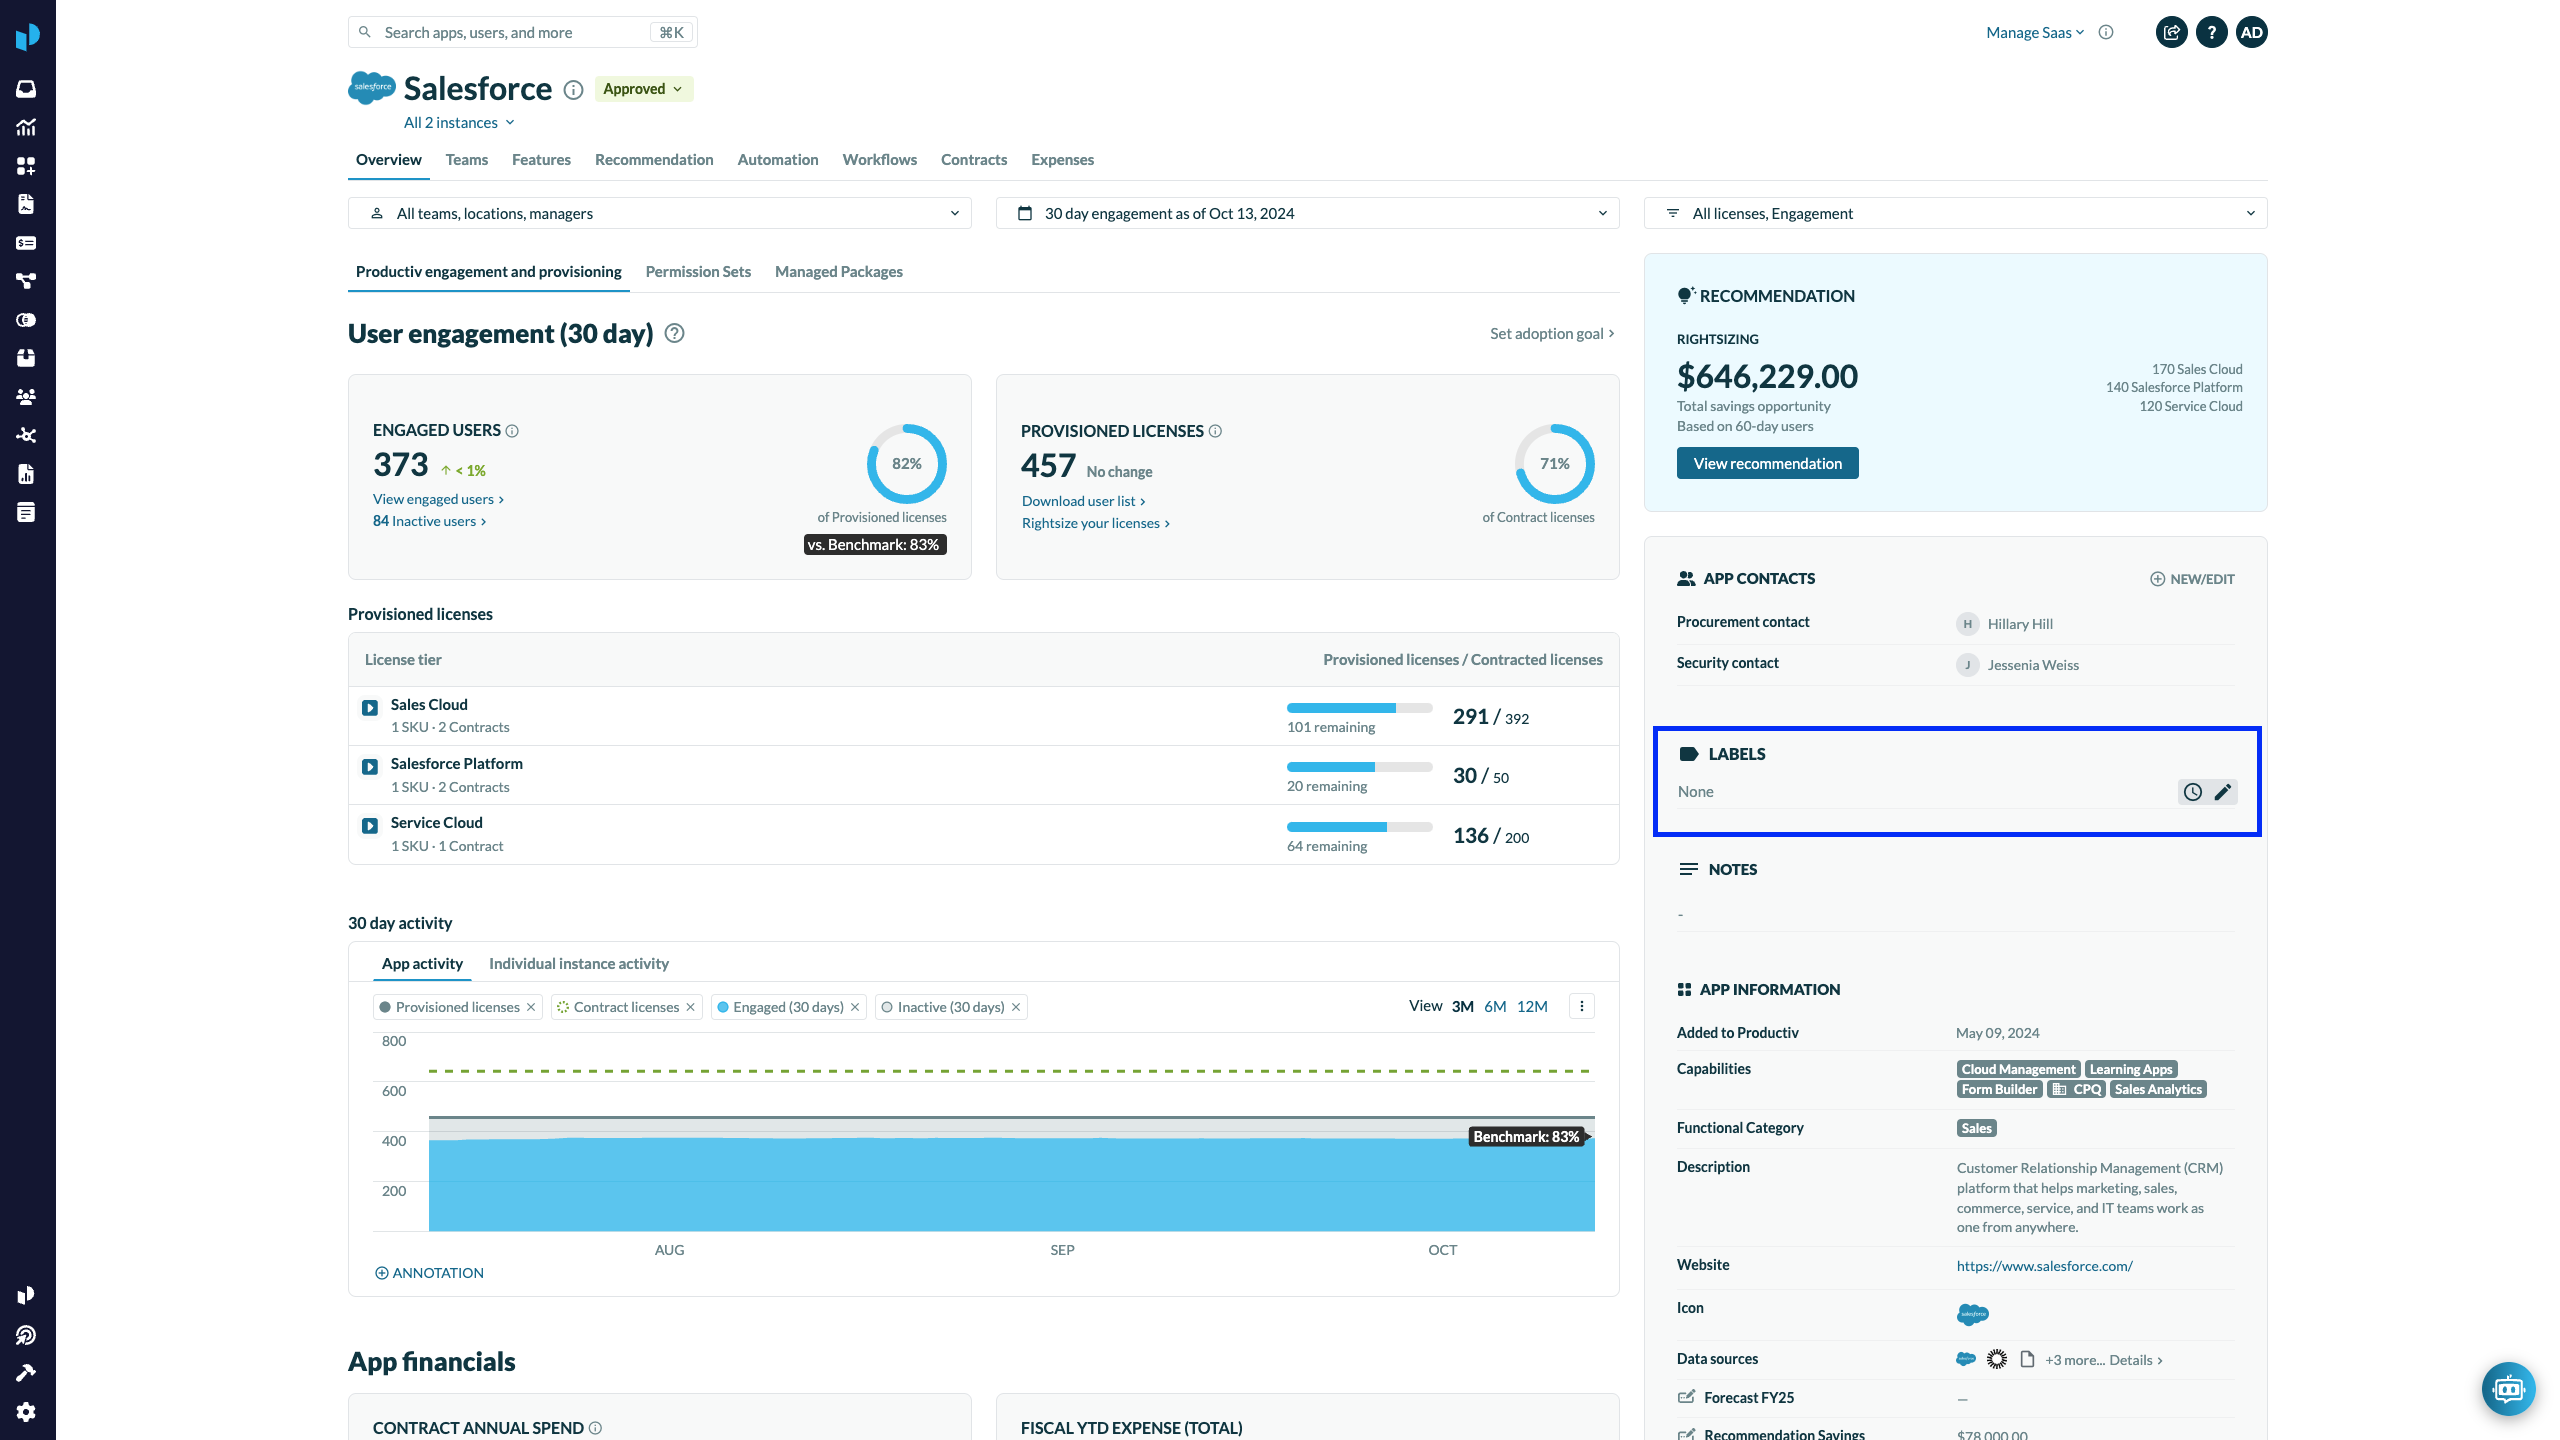This screenshot has height=1440, width=2560.
Task: Click the chatbot assistant icon
Action: click(2508, 1388)
